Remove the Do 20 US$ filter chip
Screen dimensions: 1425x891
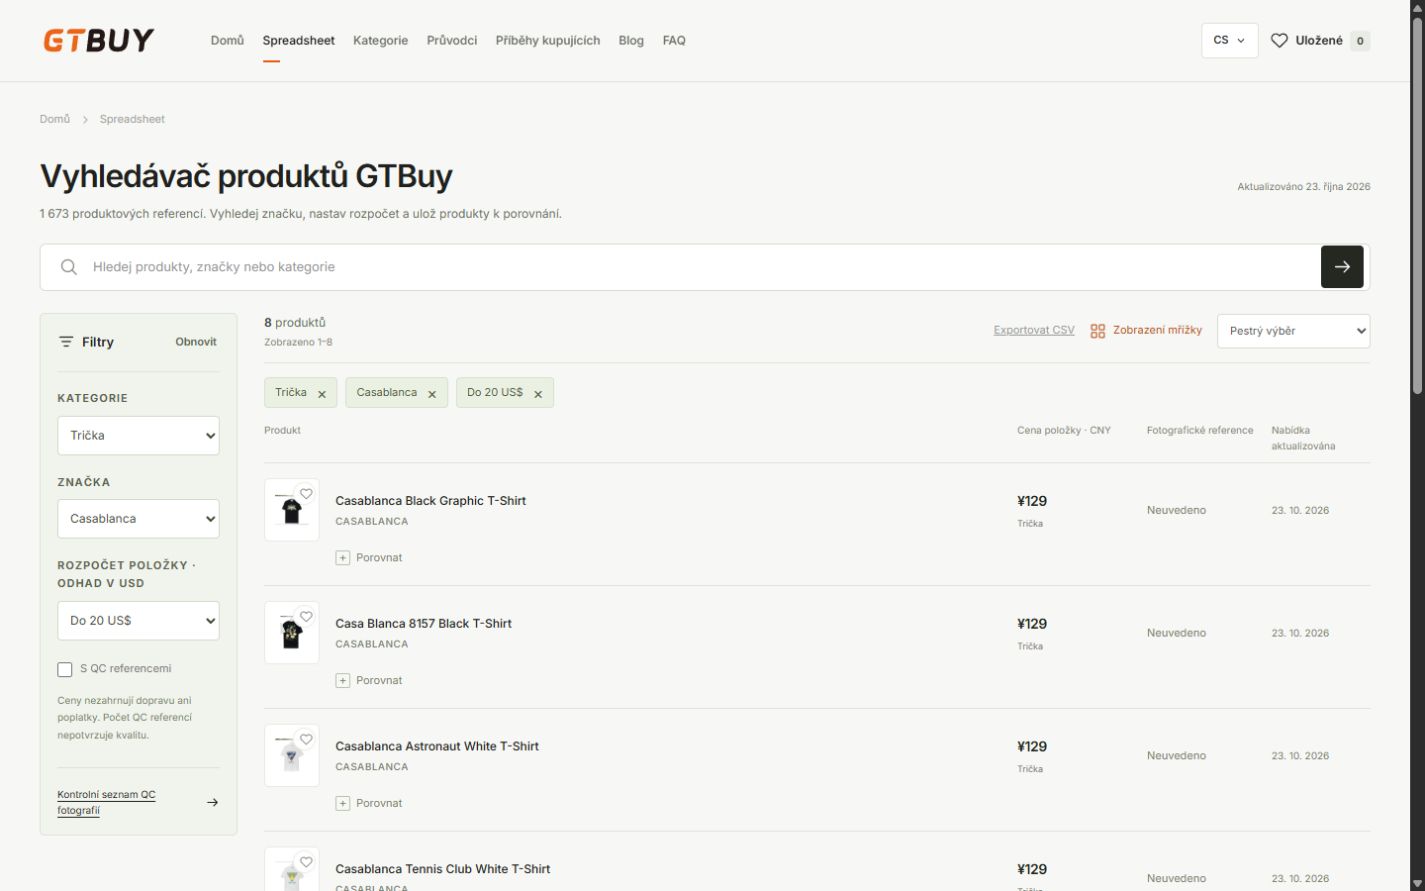coord(538,394)
